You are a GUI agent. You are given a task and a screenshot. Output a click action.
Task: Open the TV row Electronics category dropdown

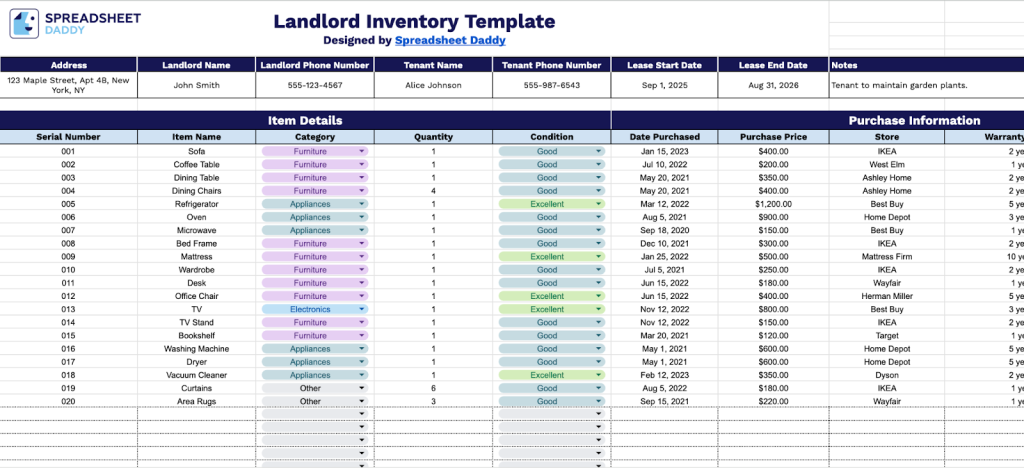coord(362,310)
